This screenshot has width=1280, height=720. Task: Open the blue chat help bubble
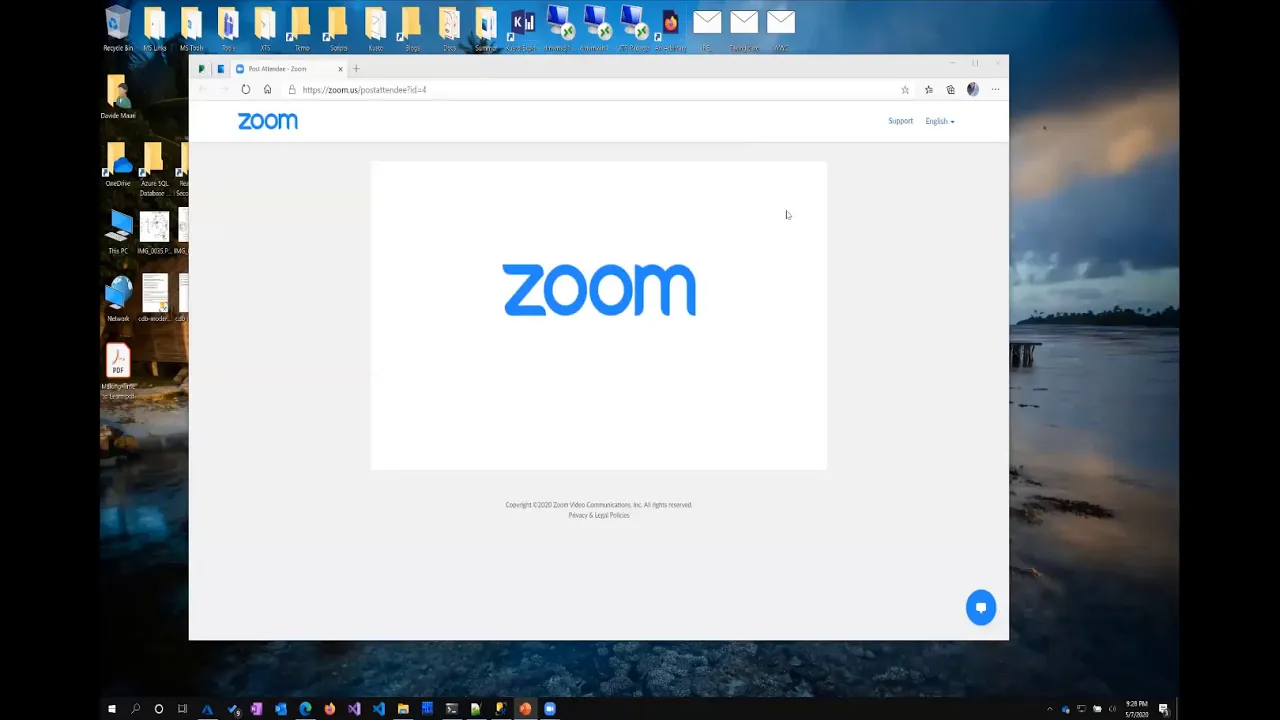pos(981,608)
